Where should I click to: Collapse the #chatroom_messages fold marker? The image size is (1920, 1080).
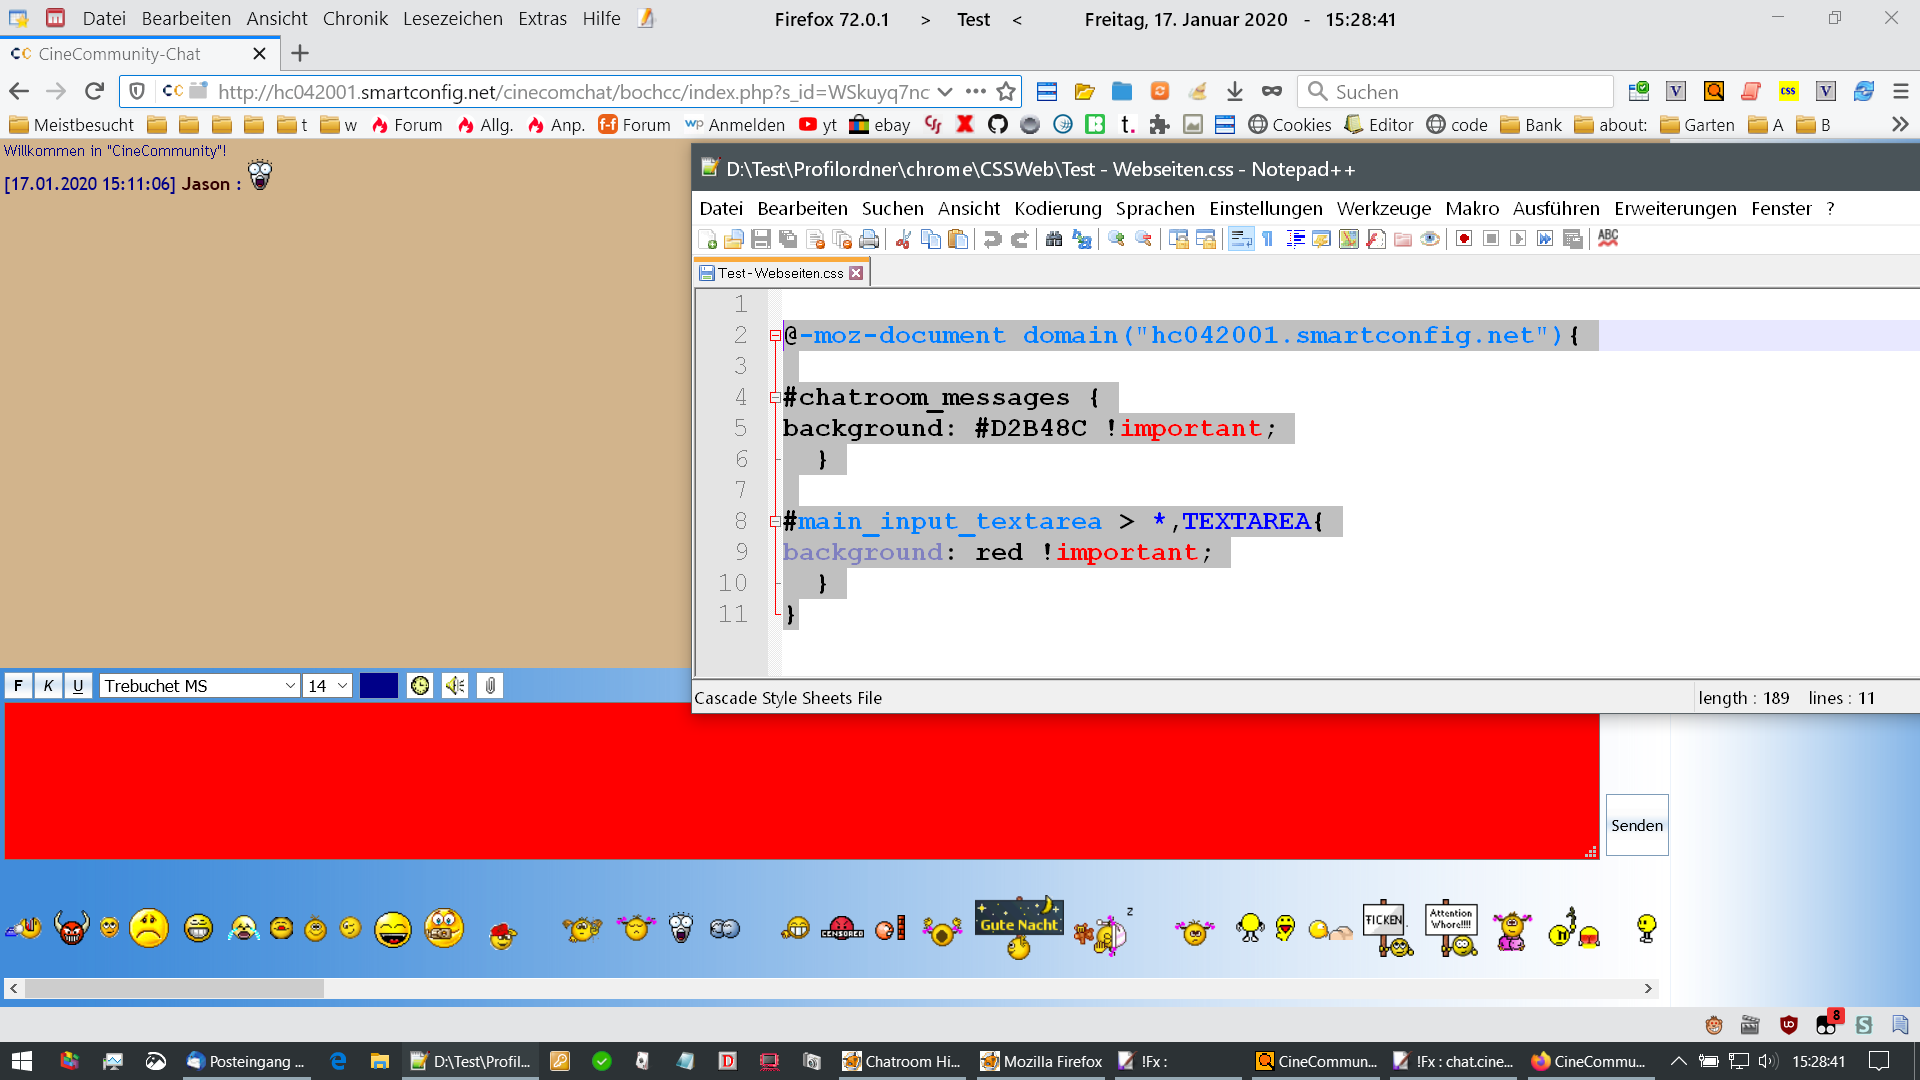pyautogui.click(x=775, y=398)
